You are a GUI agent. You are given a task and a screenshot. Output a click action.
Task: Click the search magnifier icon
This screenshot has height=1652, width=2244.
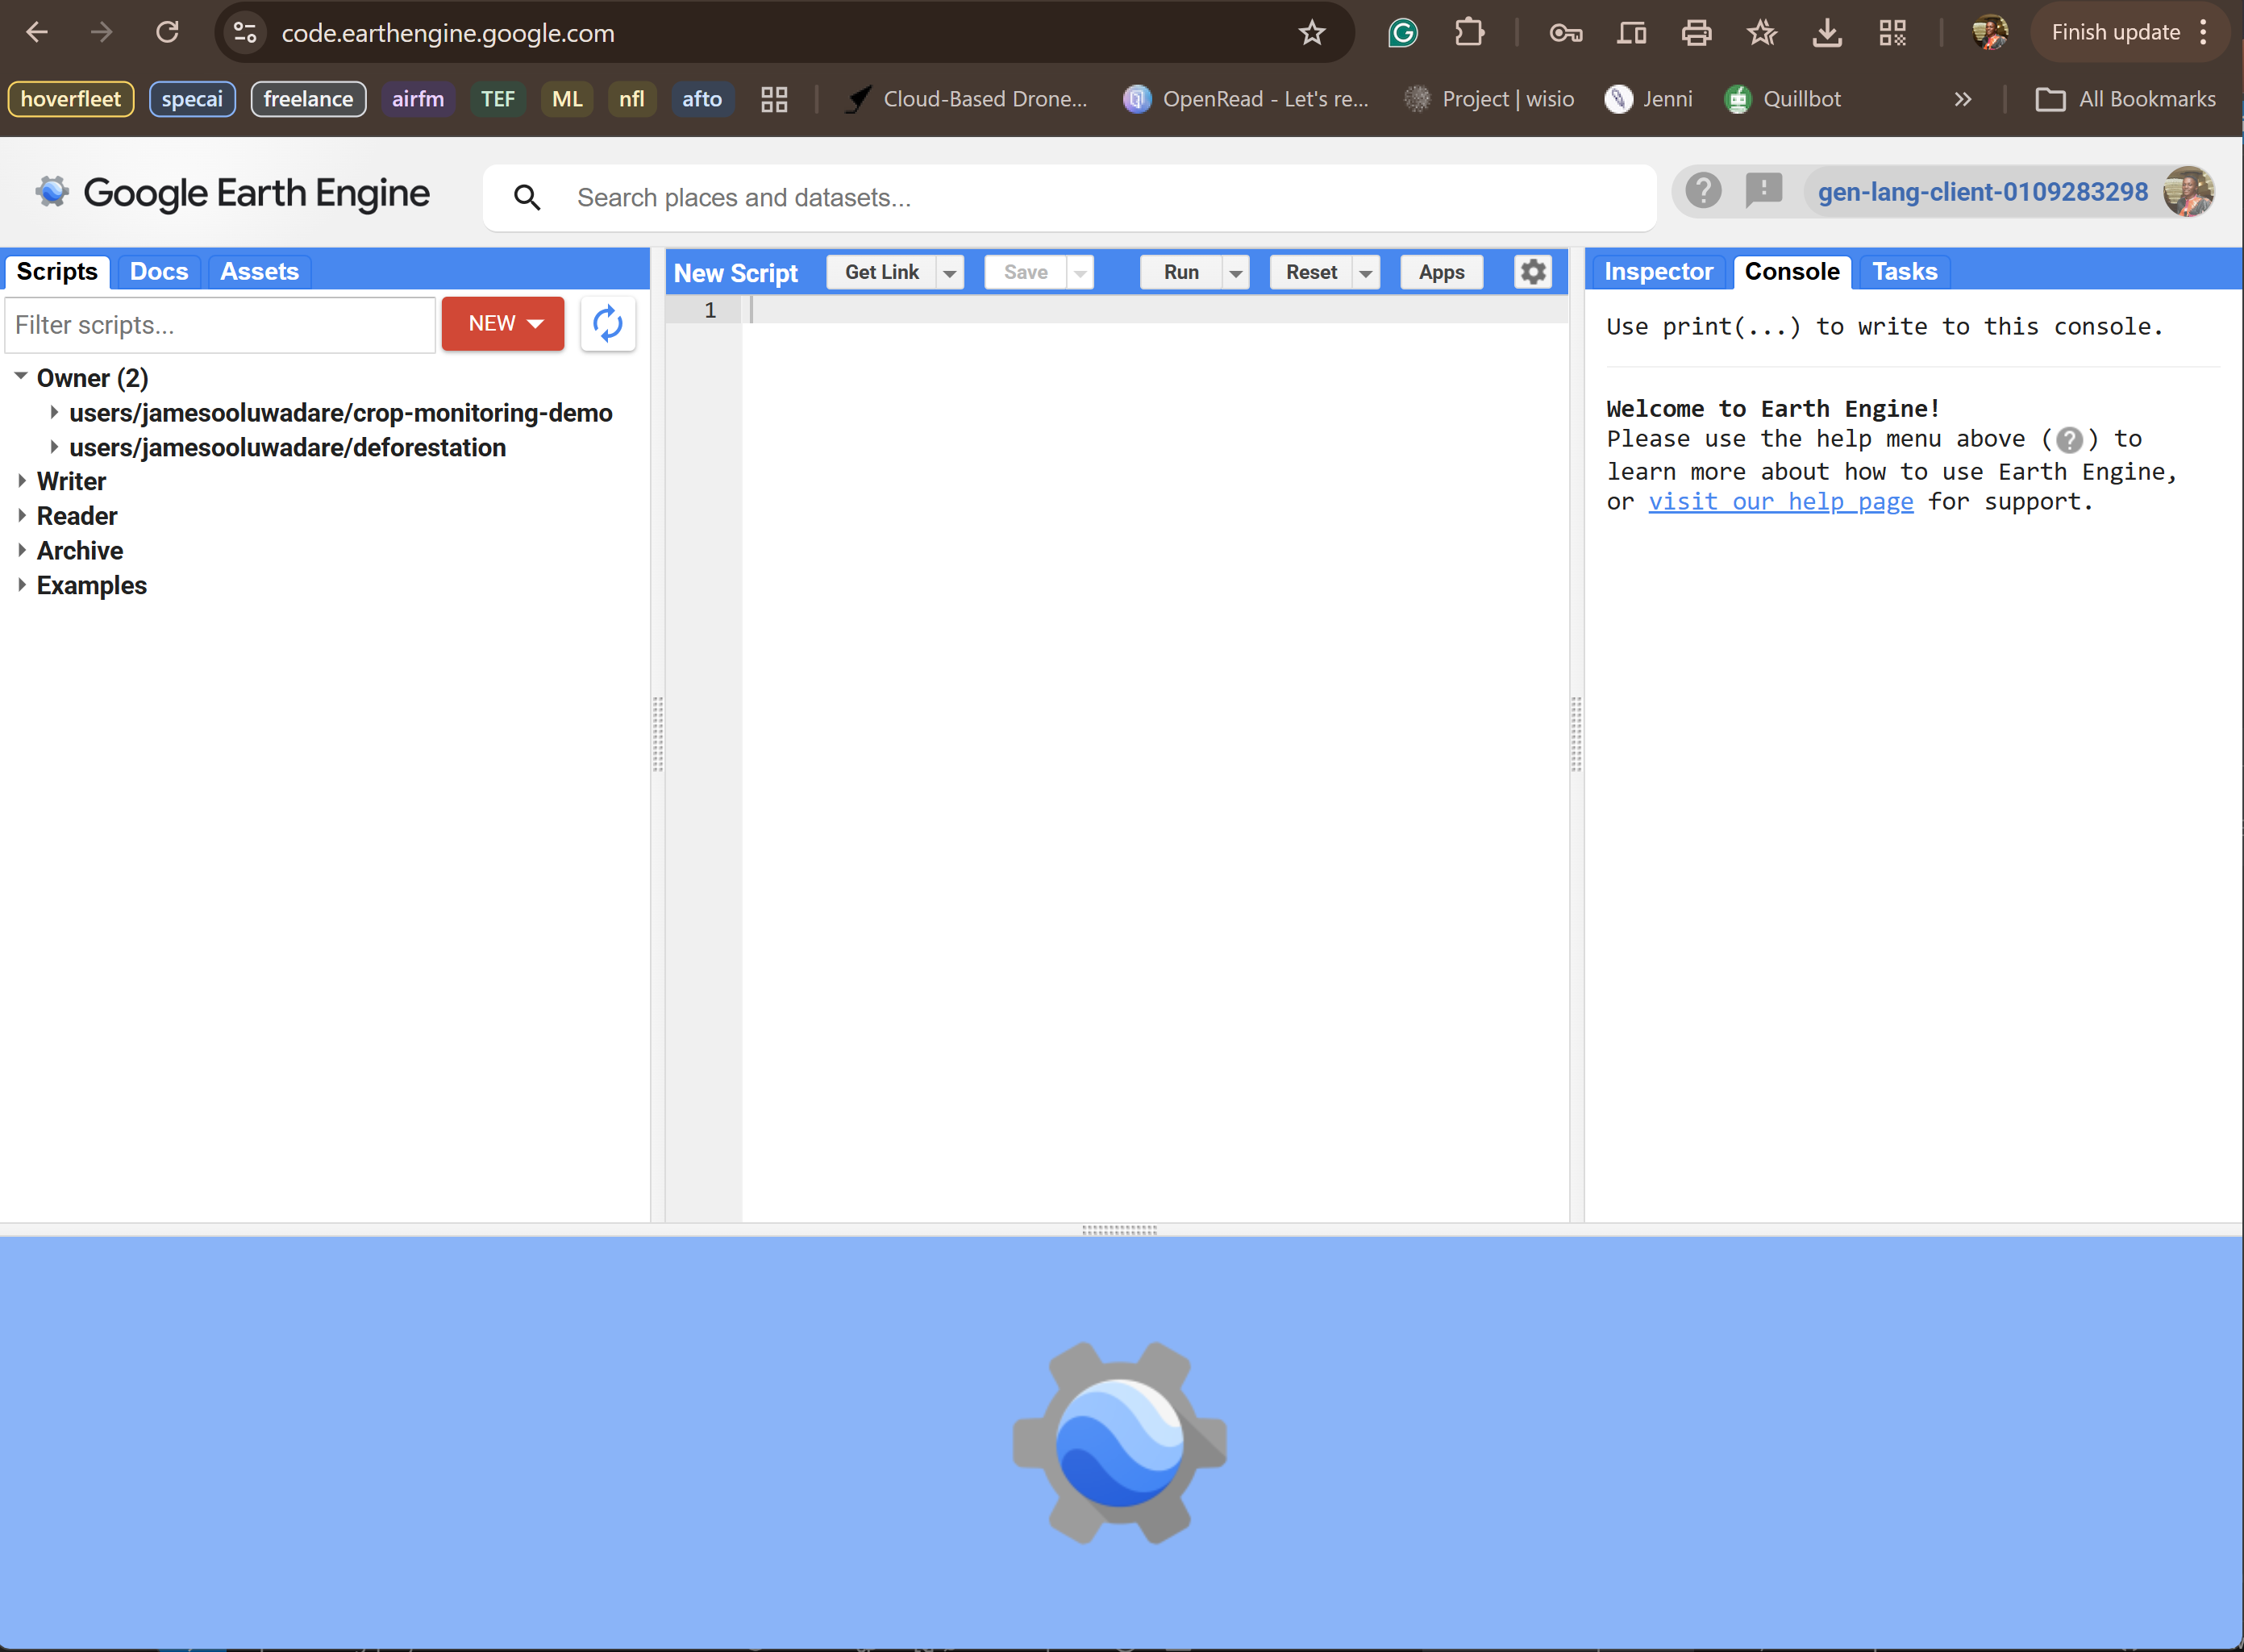527,197
